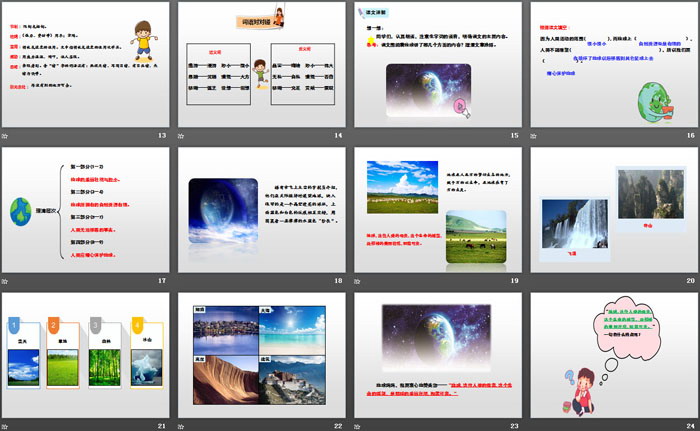Select the slide 13 thumbnail

pyautogui.click(x=86, y=64)
